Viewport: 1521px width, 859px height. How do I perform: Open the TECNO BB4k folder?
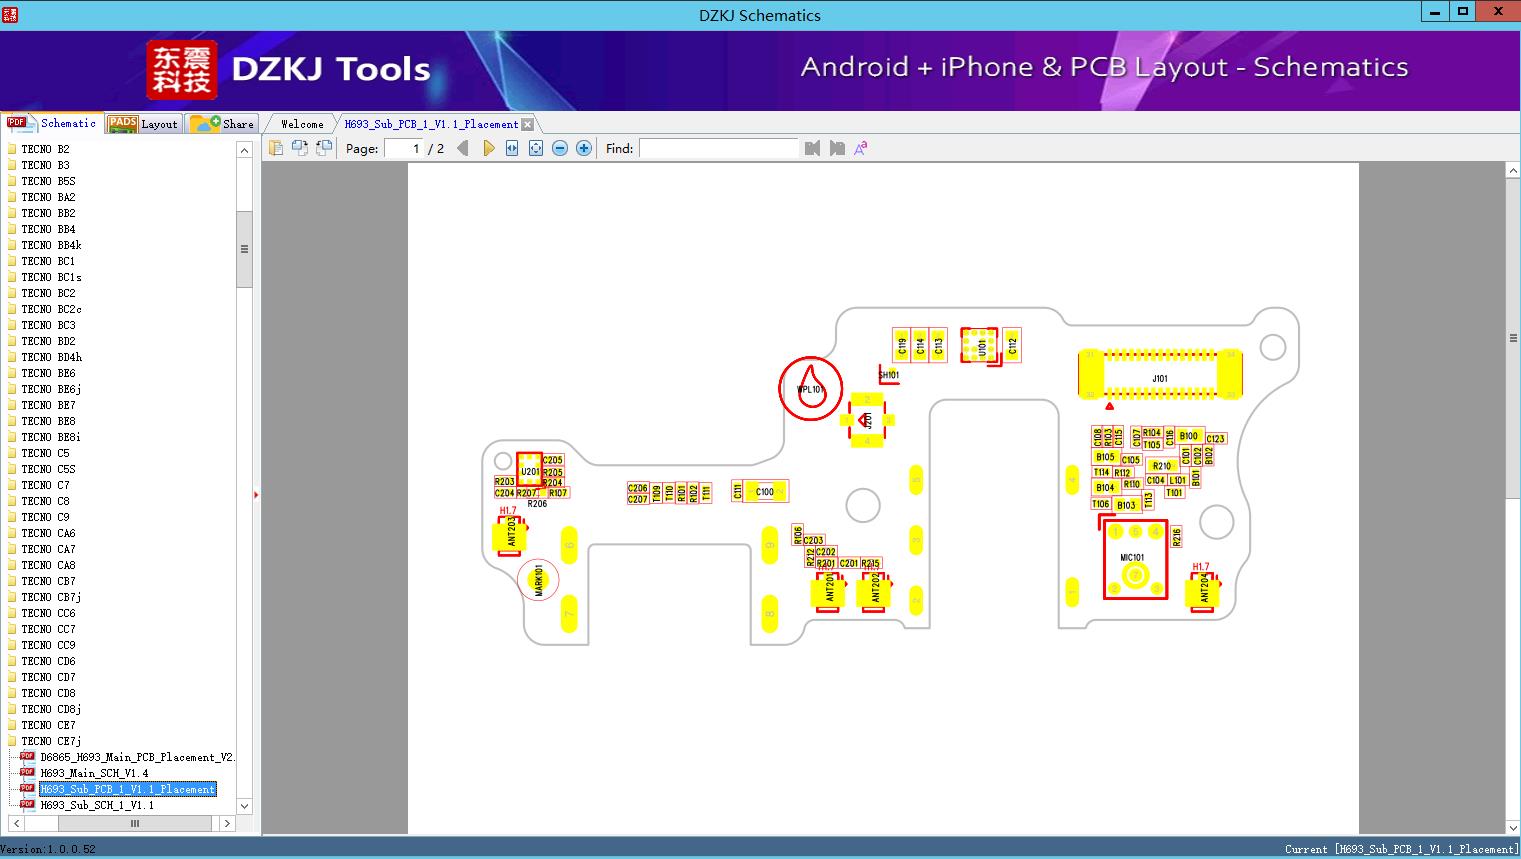click(x=51, y=245)
